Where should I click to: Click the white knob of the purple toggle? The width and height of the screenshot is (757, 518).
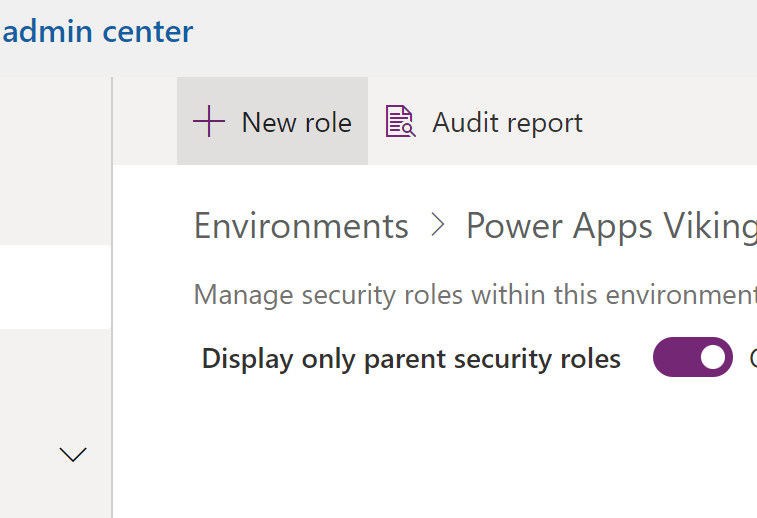pyautogui.click(x=712, y=357)
